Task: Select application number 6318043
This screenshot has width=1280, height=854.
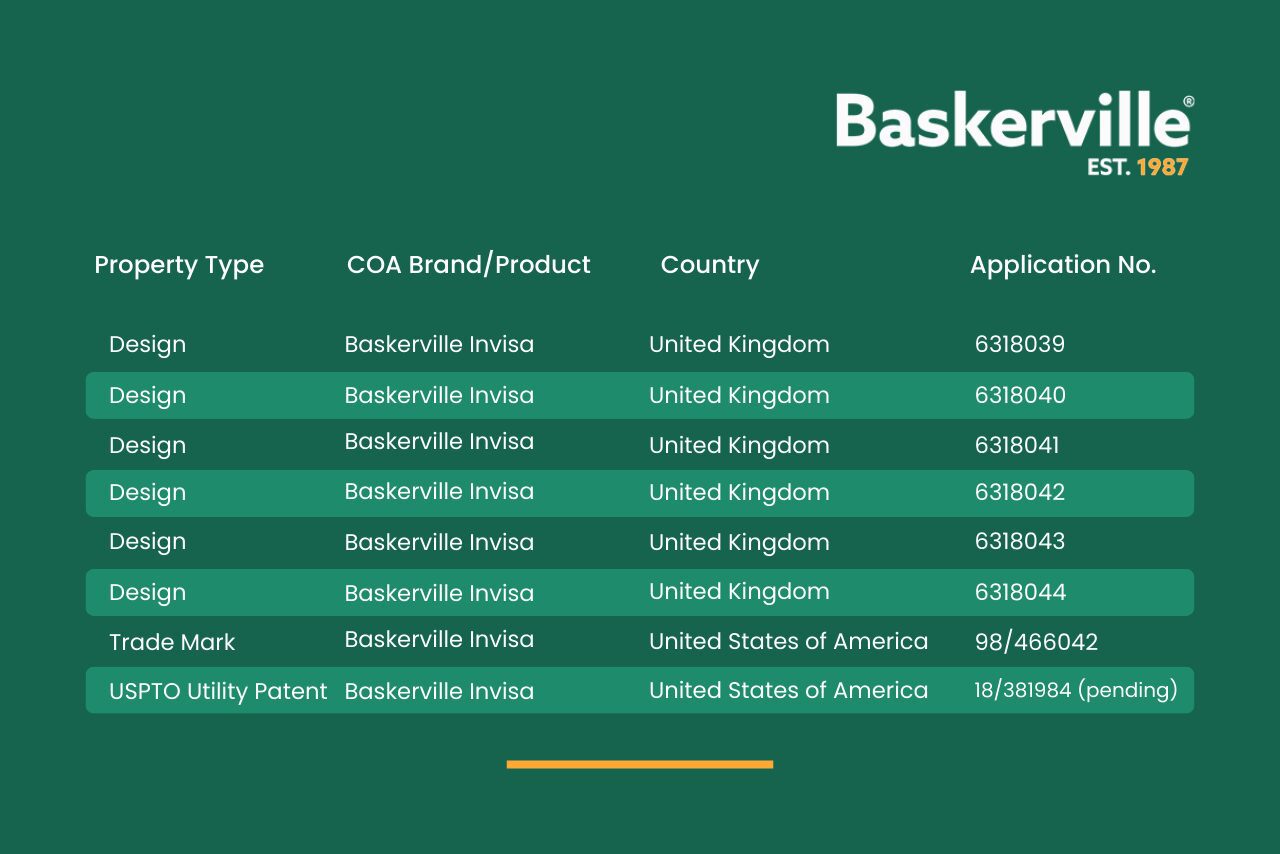Action: [x=1019, y=542]
